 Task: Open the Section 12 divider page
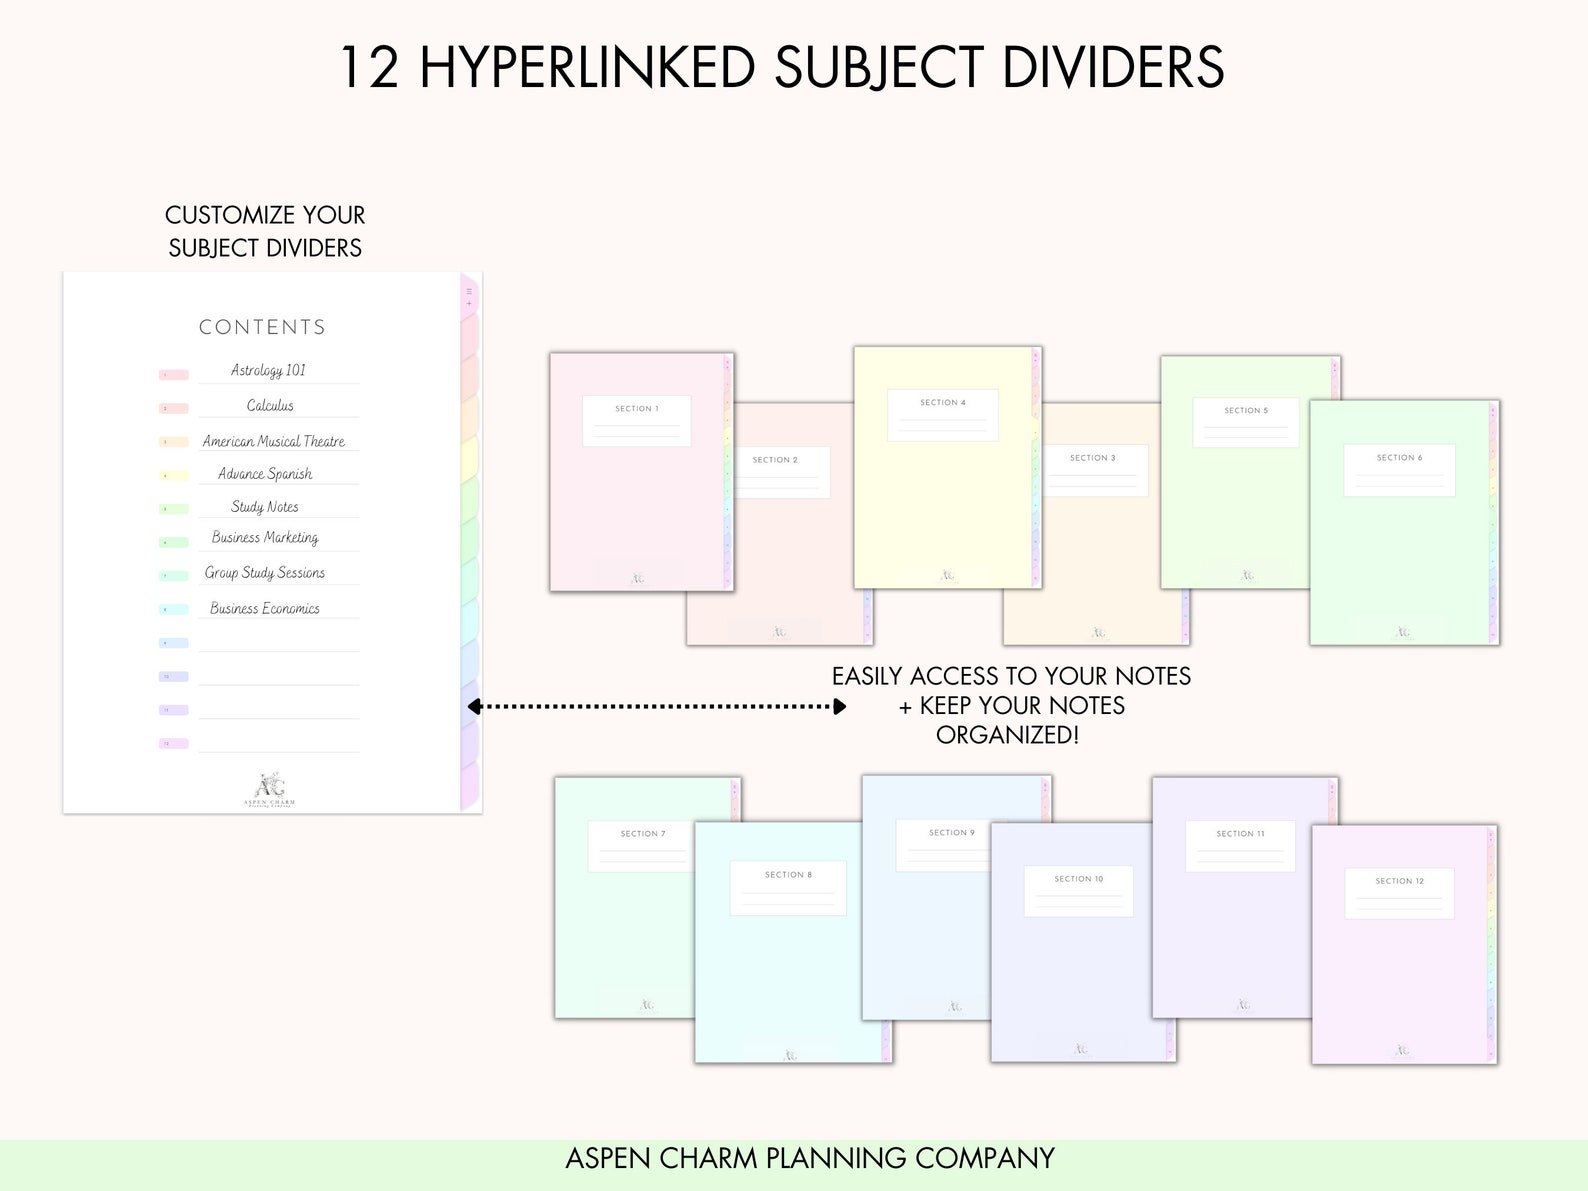point(1404,945)
